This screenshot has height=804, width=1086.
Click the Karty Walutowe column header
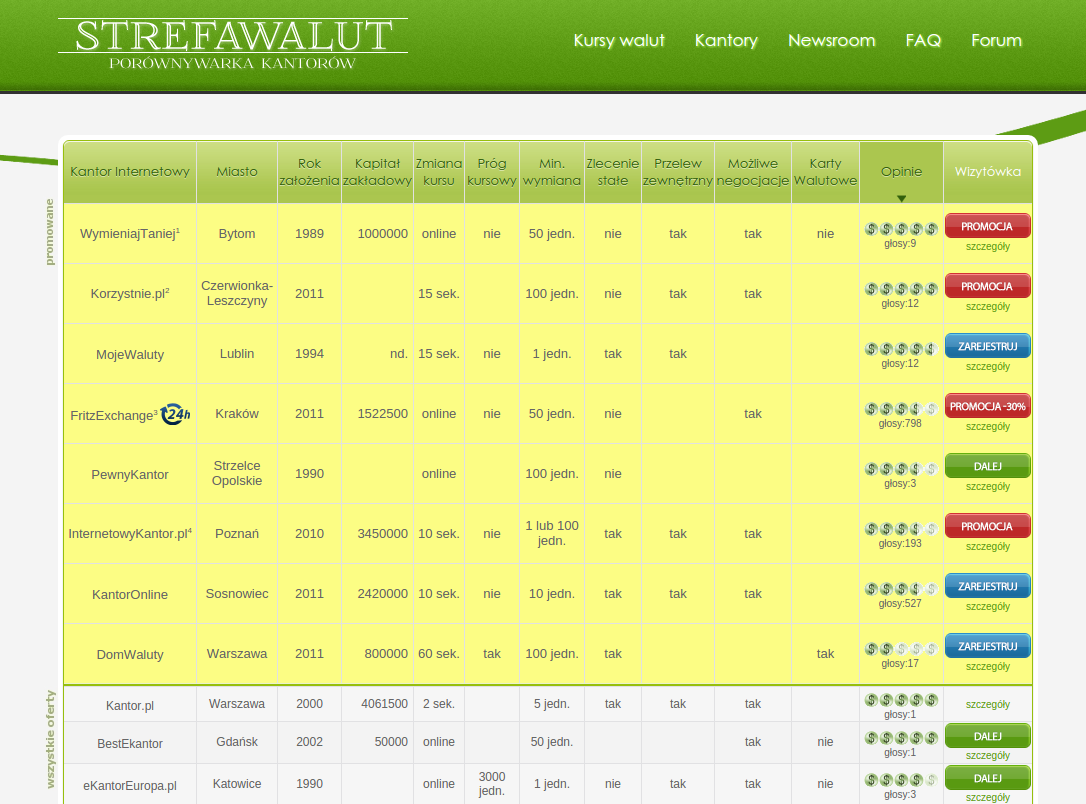pyautogui.click(x=826, y=172)
